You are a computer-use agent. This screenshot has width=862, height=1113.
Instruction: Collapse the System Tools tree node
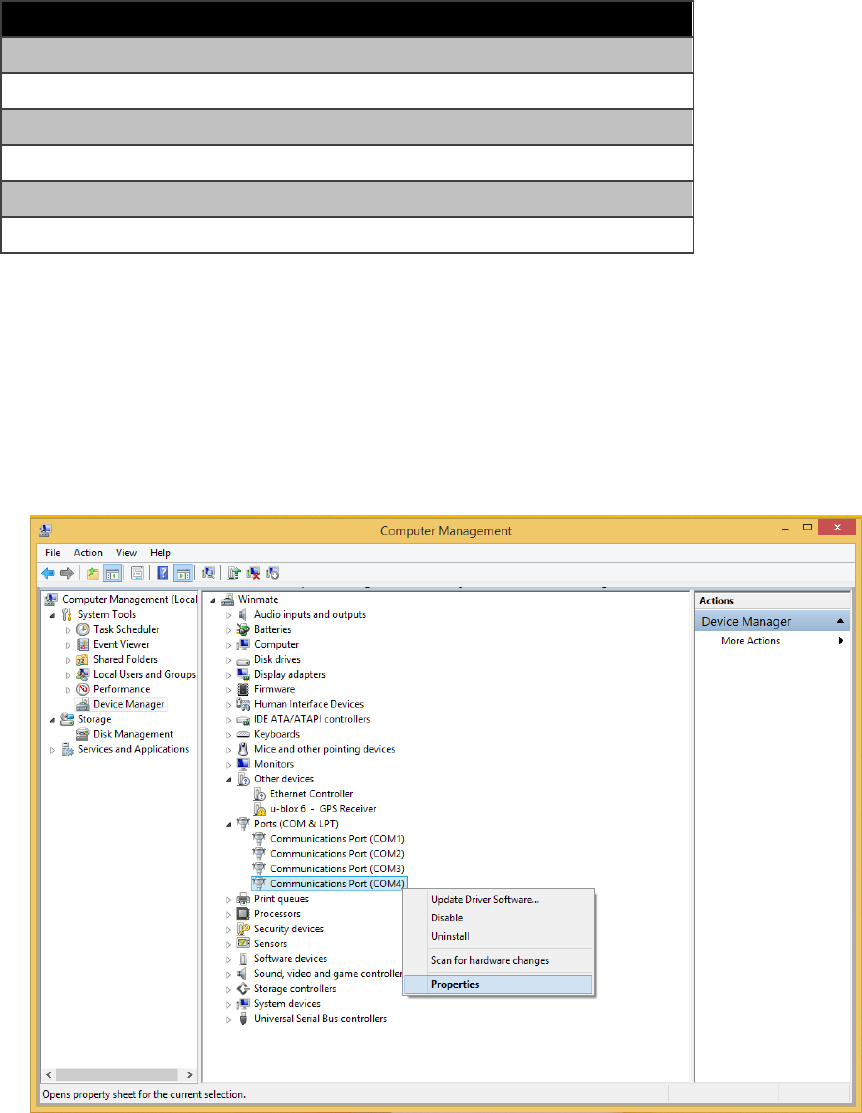(x=53, y=615)
